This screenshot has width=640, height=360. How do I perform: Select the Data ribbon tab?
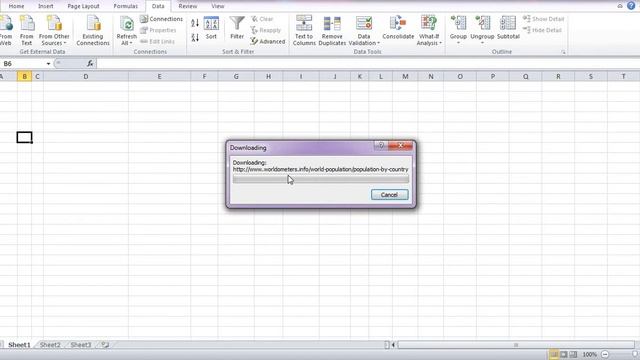(x=158, y=6)
